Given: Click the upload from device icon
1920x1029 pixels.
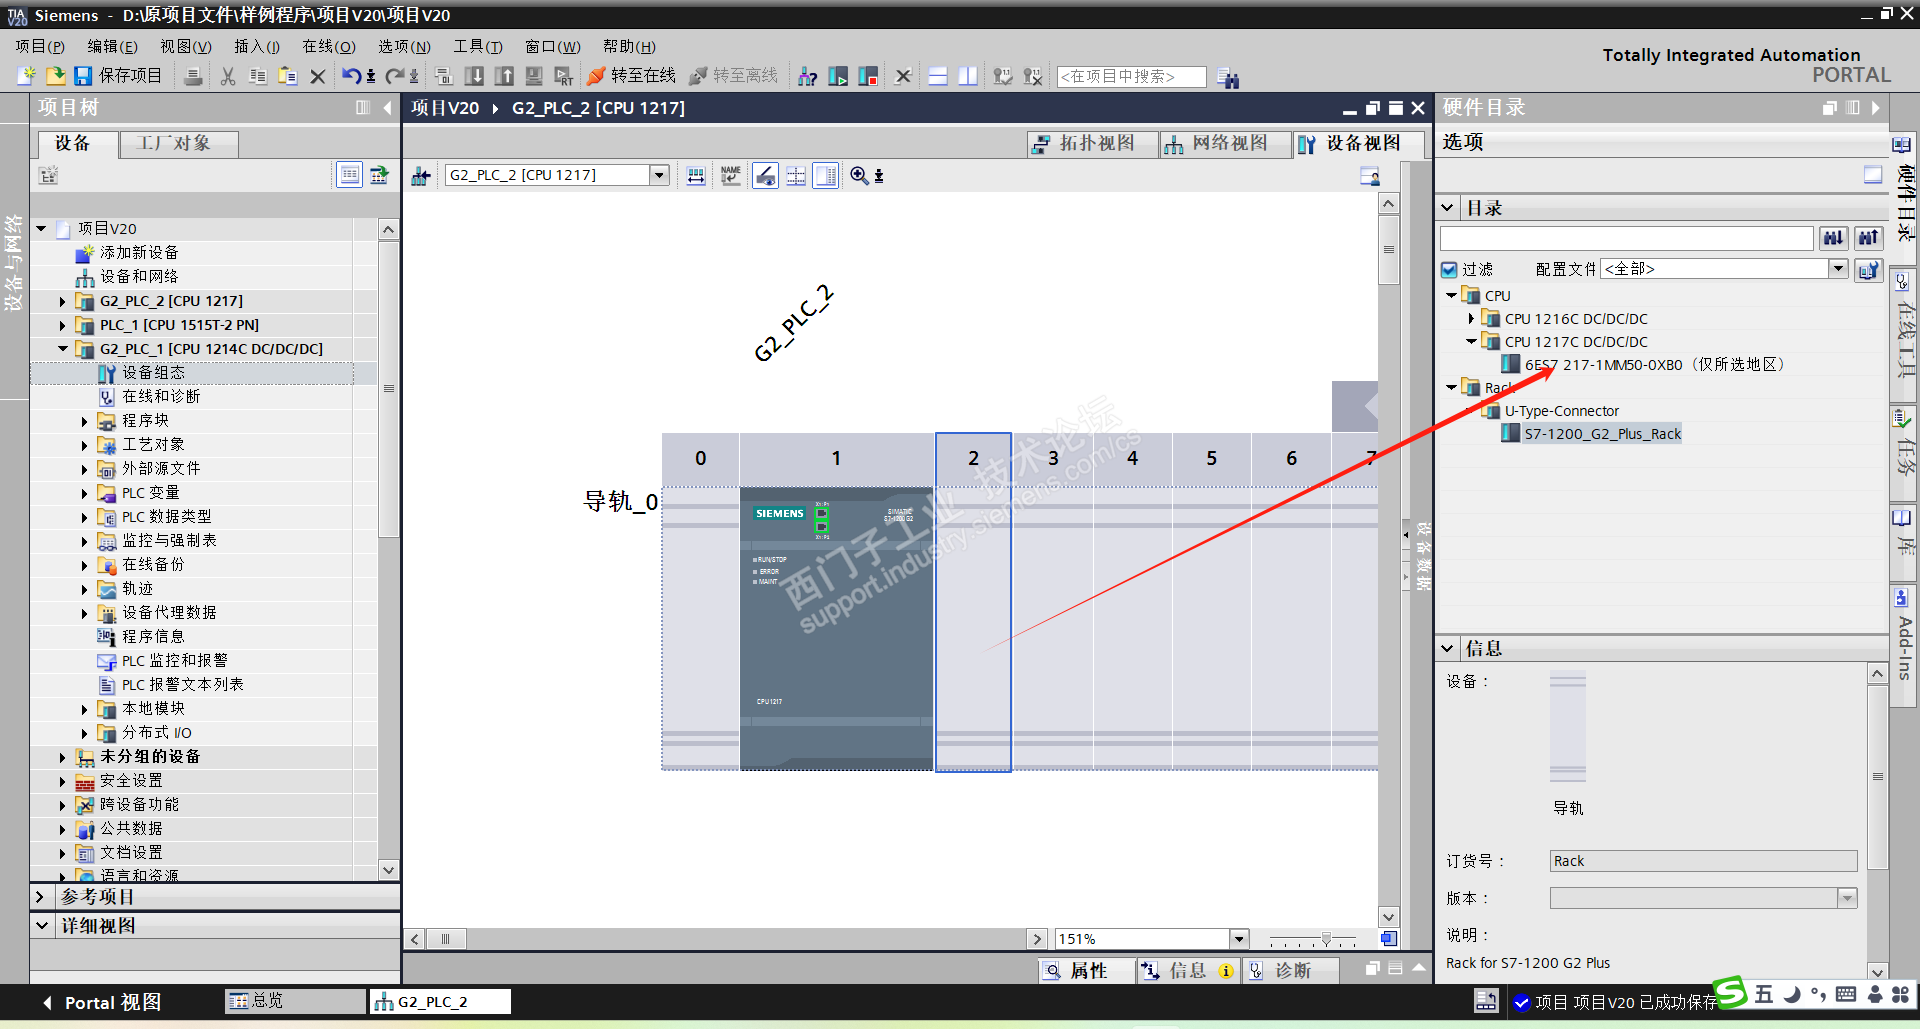Looking at the screenshot, I should 505,76.
